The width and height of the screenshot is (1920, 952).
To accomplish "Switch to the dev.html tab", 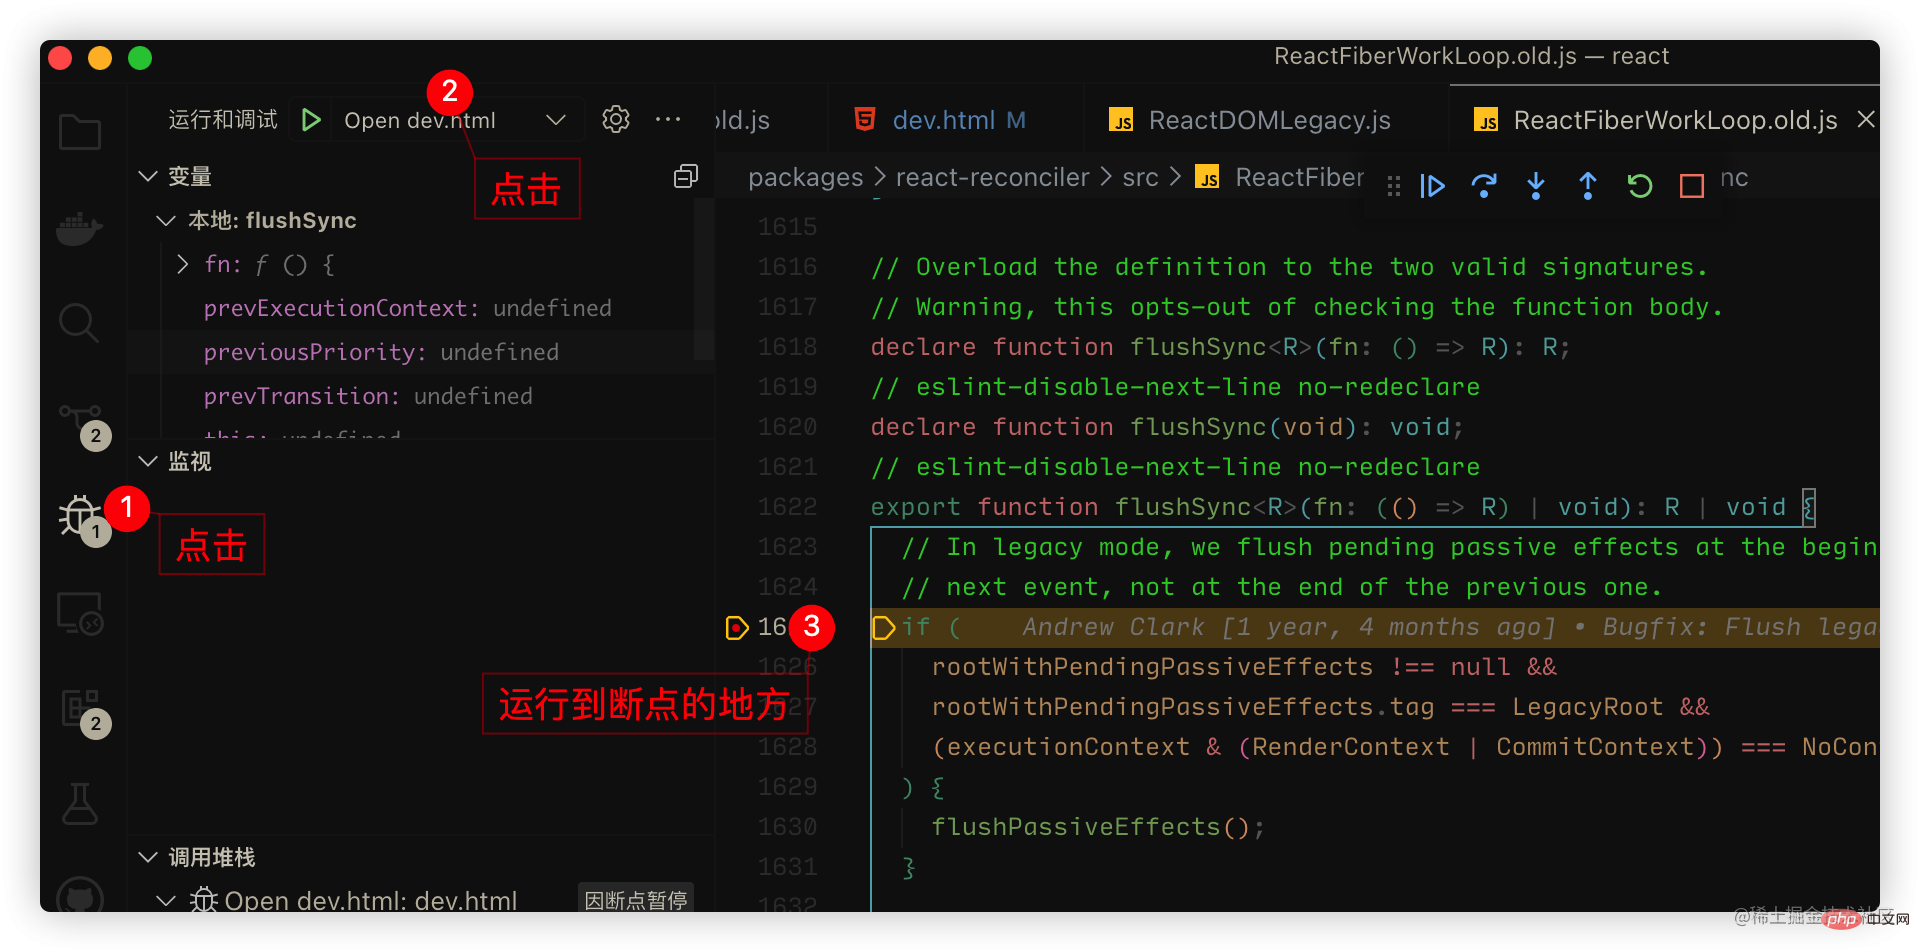I will click(942, 120).
